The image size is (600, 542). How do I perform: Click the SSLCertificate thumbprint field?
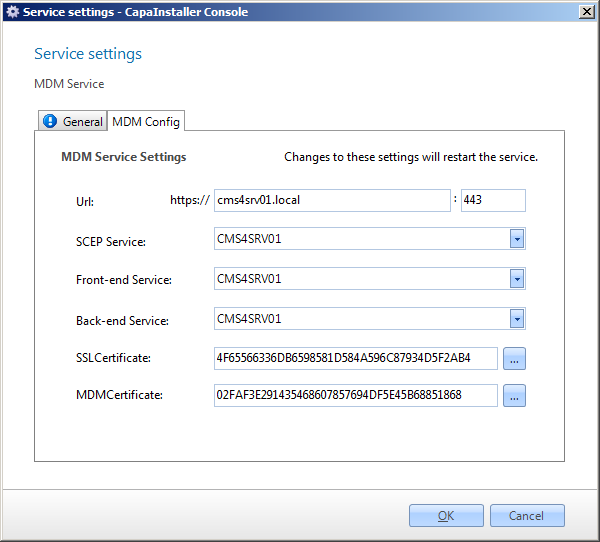point(356,358)
